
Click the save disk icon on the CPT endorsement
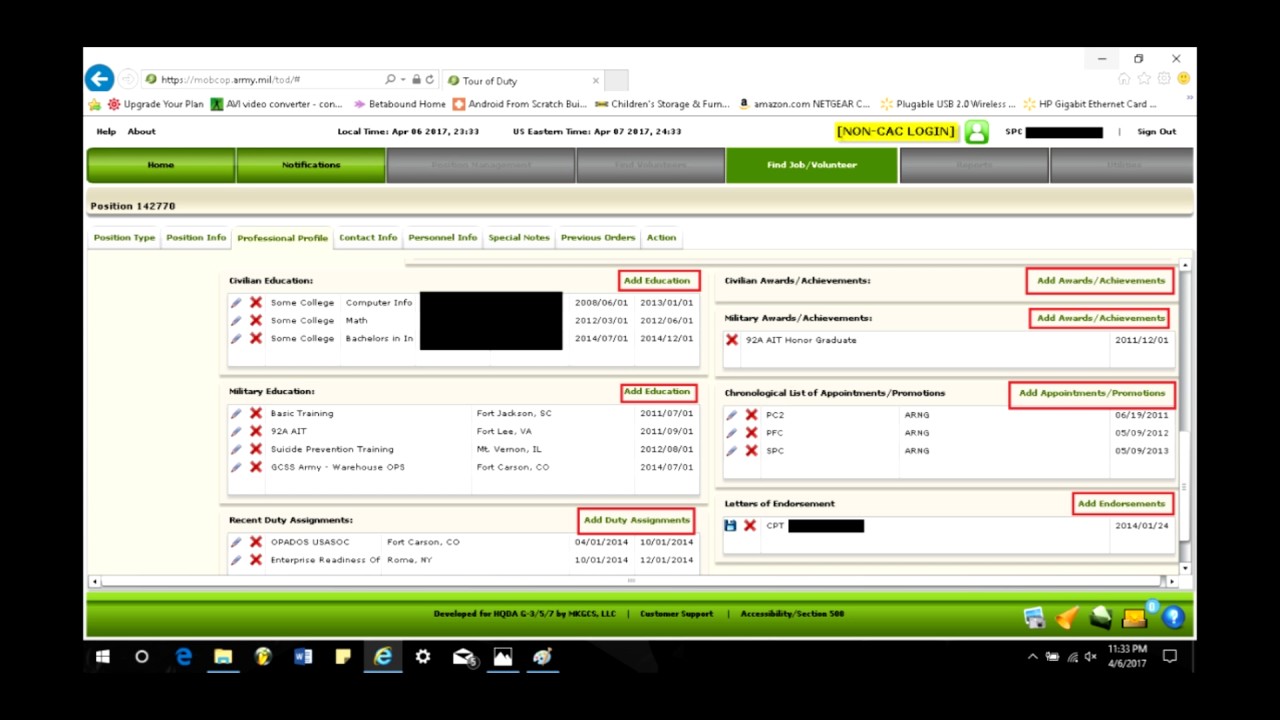click(730, 525)
